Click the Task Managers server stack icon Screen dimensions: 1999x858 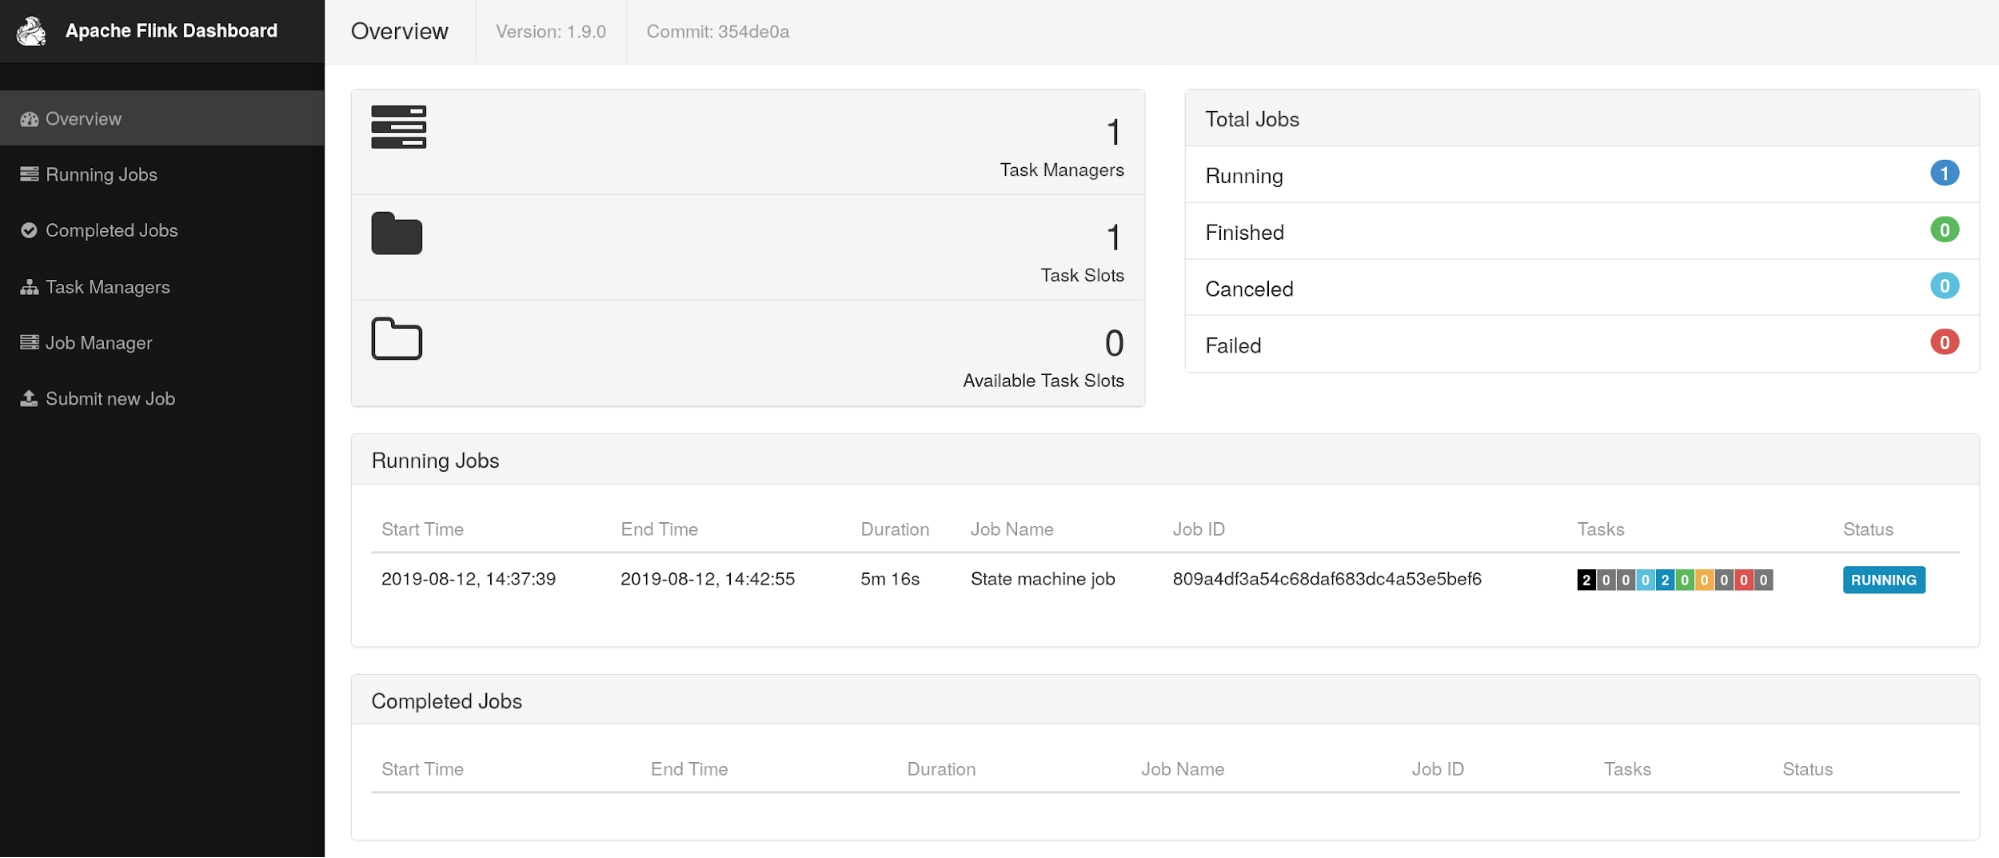[398, 127]
